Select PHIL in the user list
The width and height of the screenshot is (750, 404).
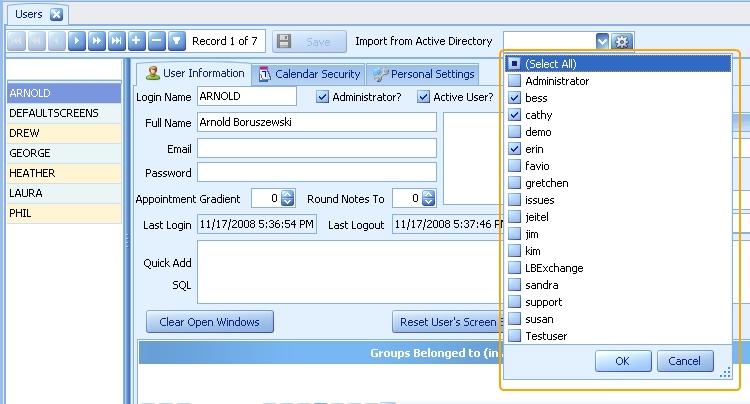coord(64,213)
